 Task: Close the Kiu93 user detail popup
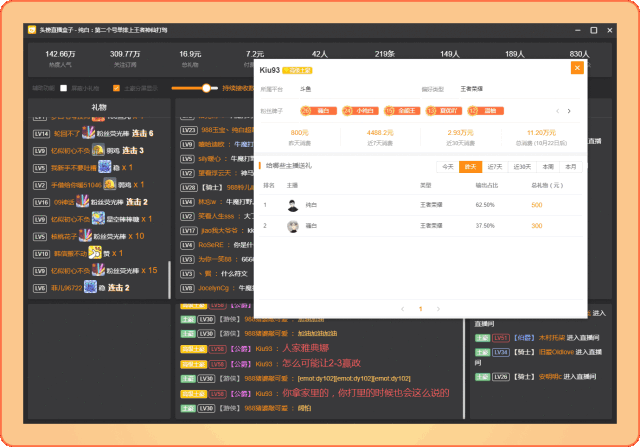coord(577,68)
